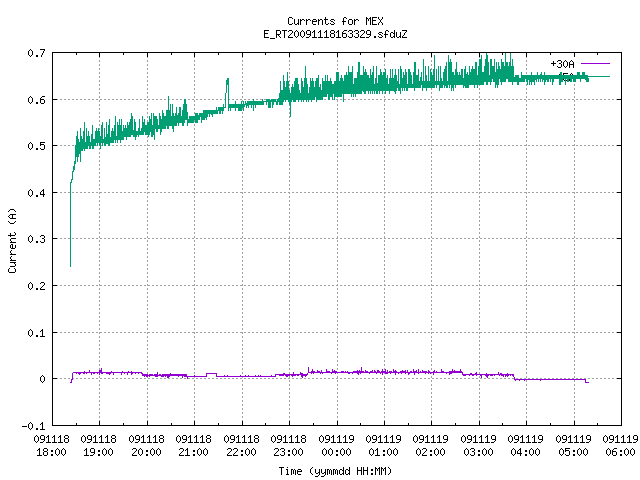Select the 091119 06:00 time tick label

[x=621, y=446]
